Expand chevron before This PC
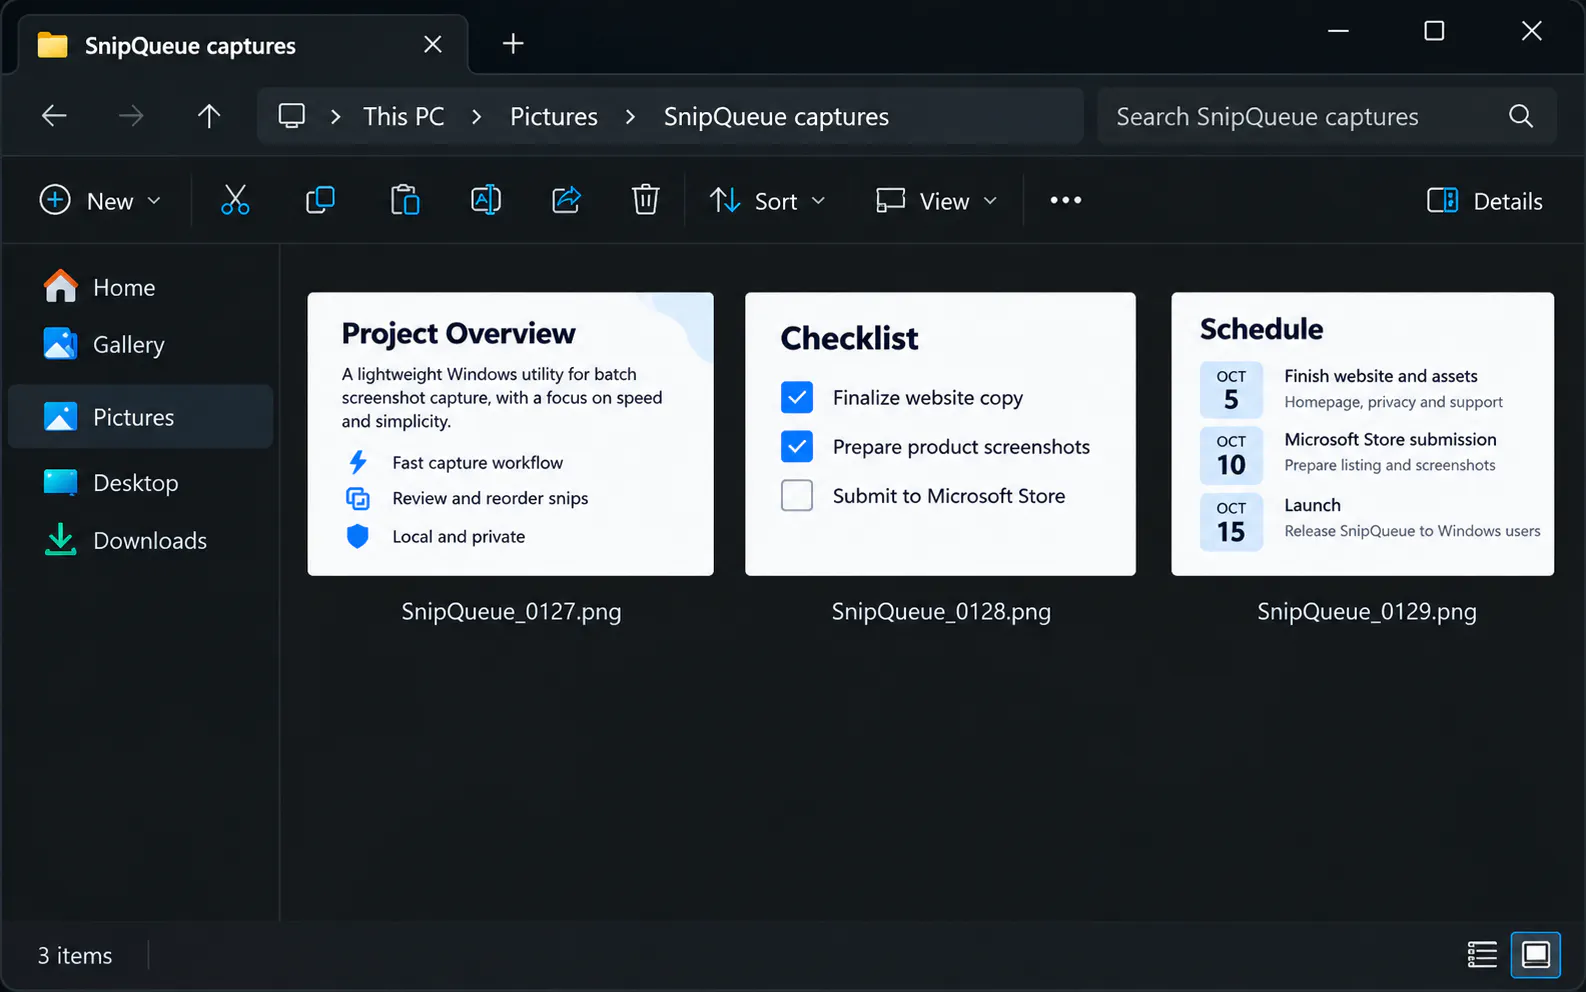The image size is (1586, 992). click(x=336, y=117)
